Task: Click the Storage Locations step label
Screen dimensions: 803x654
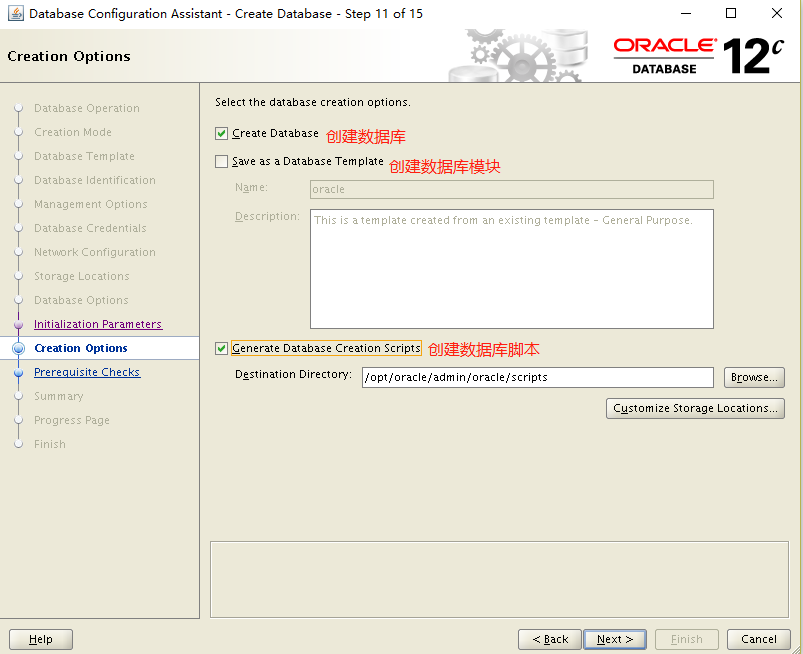Action: tap(82, 276)
